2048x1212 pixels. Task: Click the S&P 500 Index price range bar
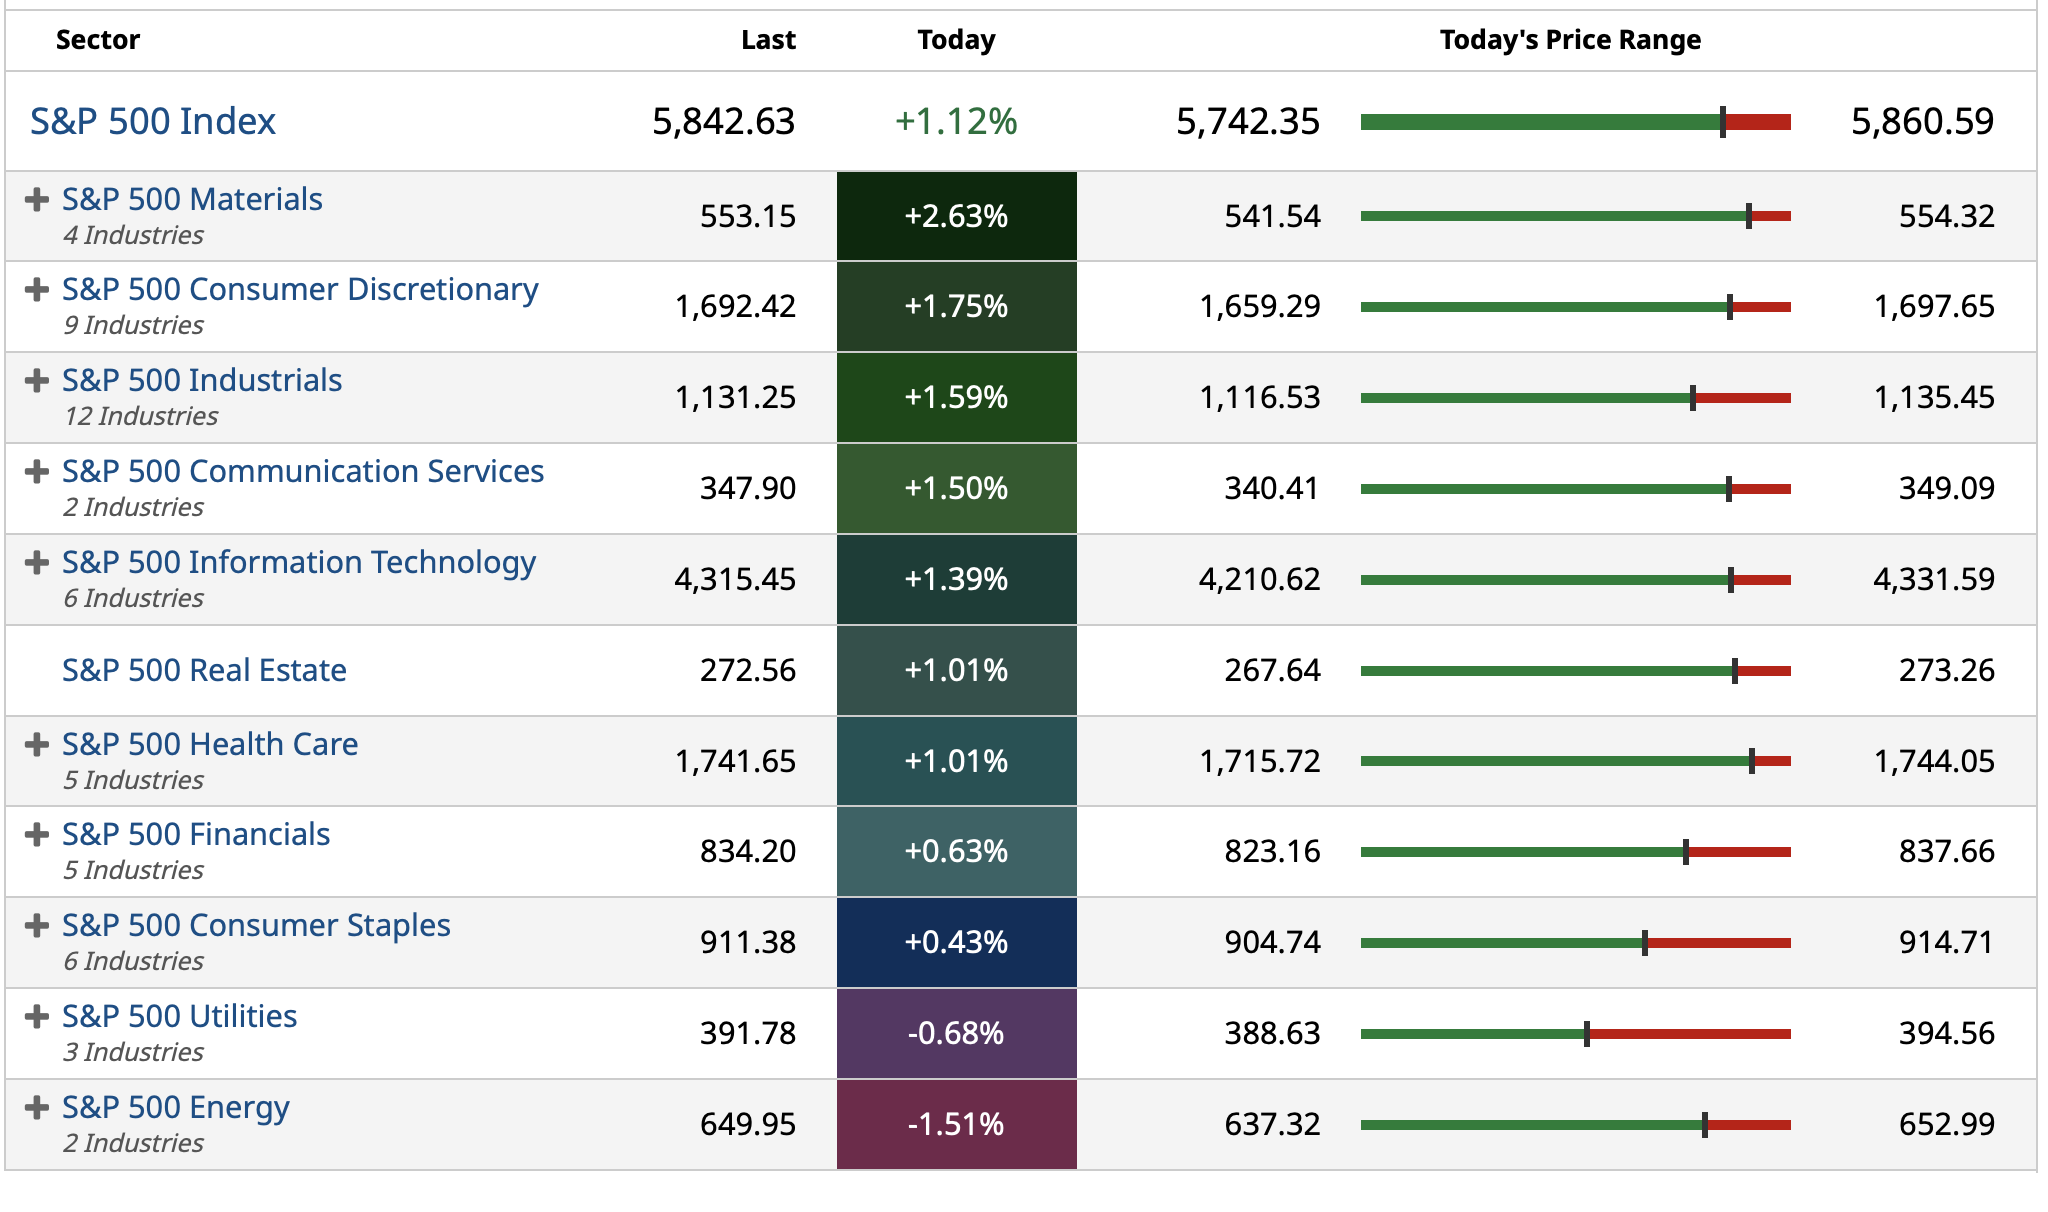point(1575,122)
